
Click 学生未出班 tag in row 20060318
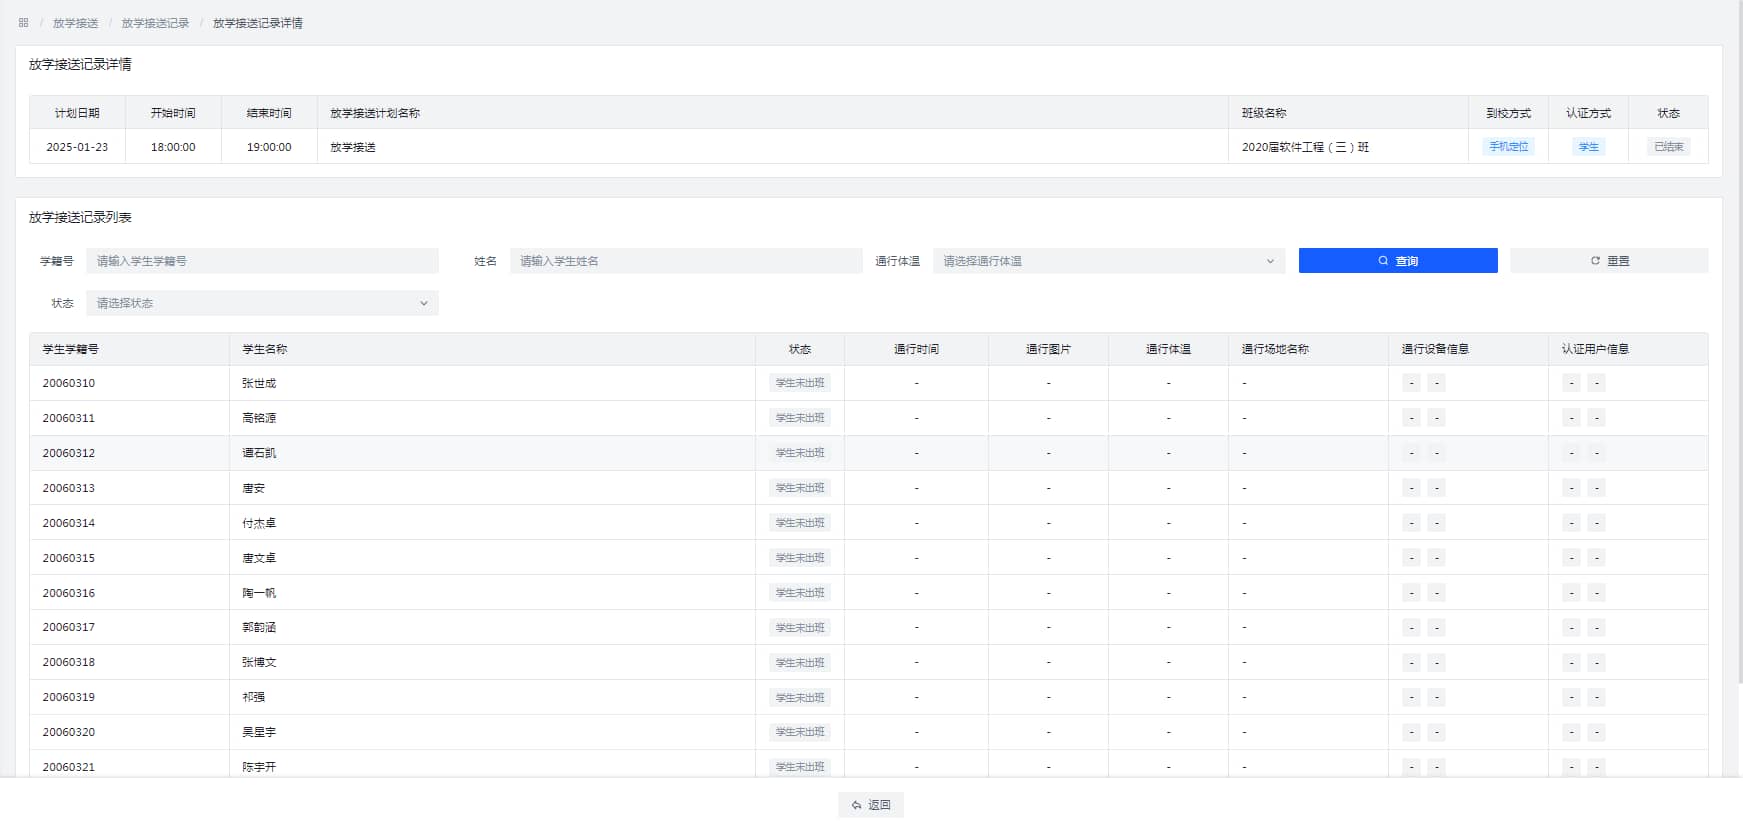[x=800, y=662]
